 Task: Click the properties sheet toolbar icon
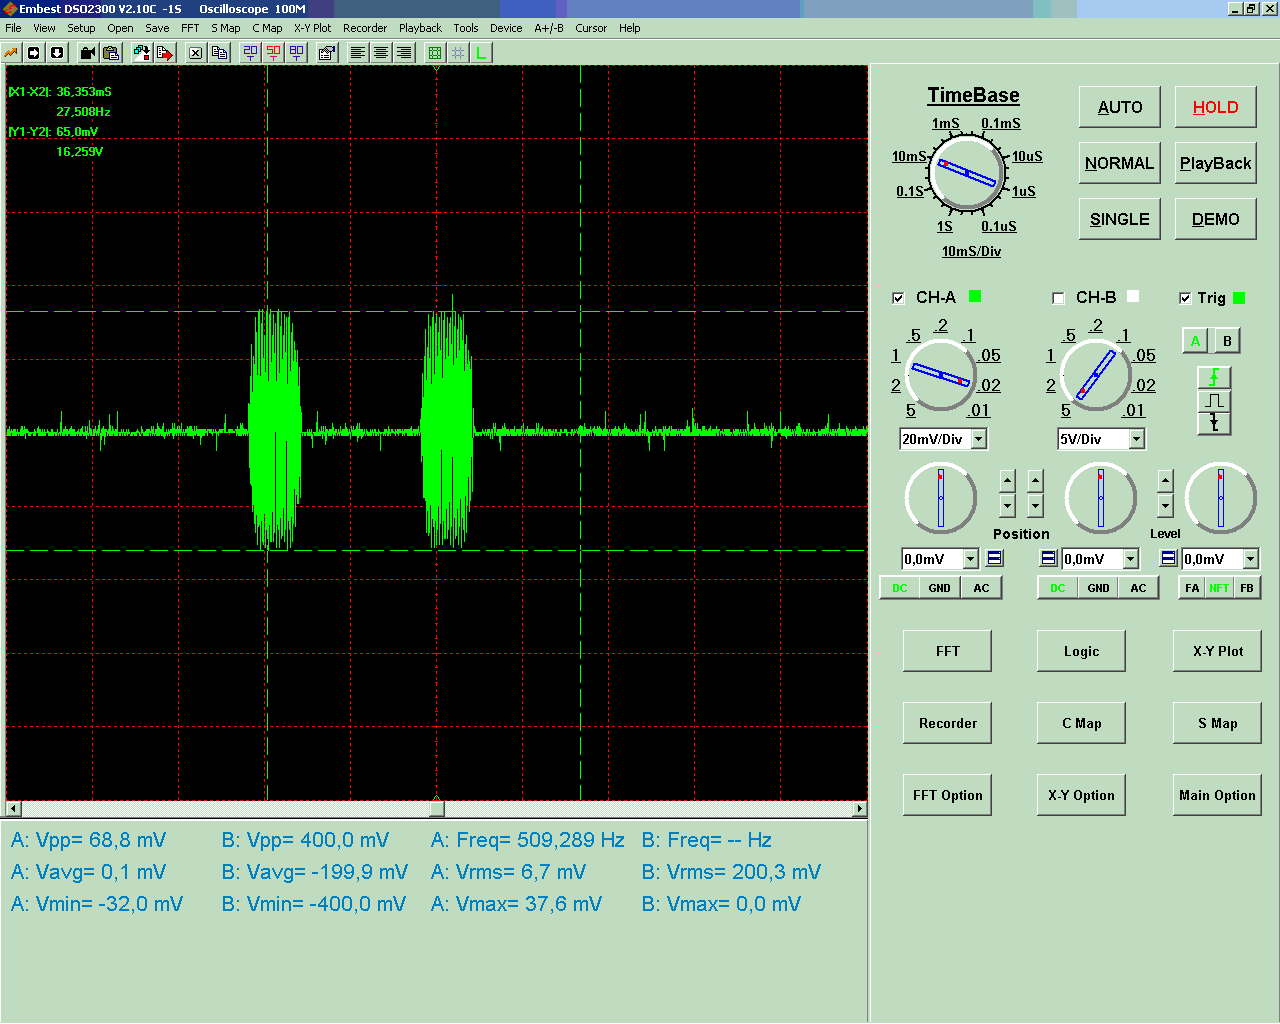pyautogui.click(x=326, y=53)
